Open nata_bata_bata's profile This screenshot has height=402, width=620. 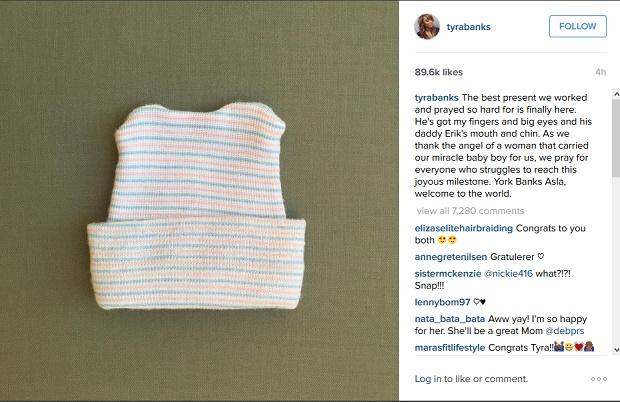click(450, 319)
